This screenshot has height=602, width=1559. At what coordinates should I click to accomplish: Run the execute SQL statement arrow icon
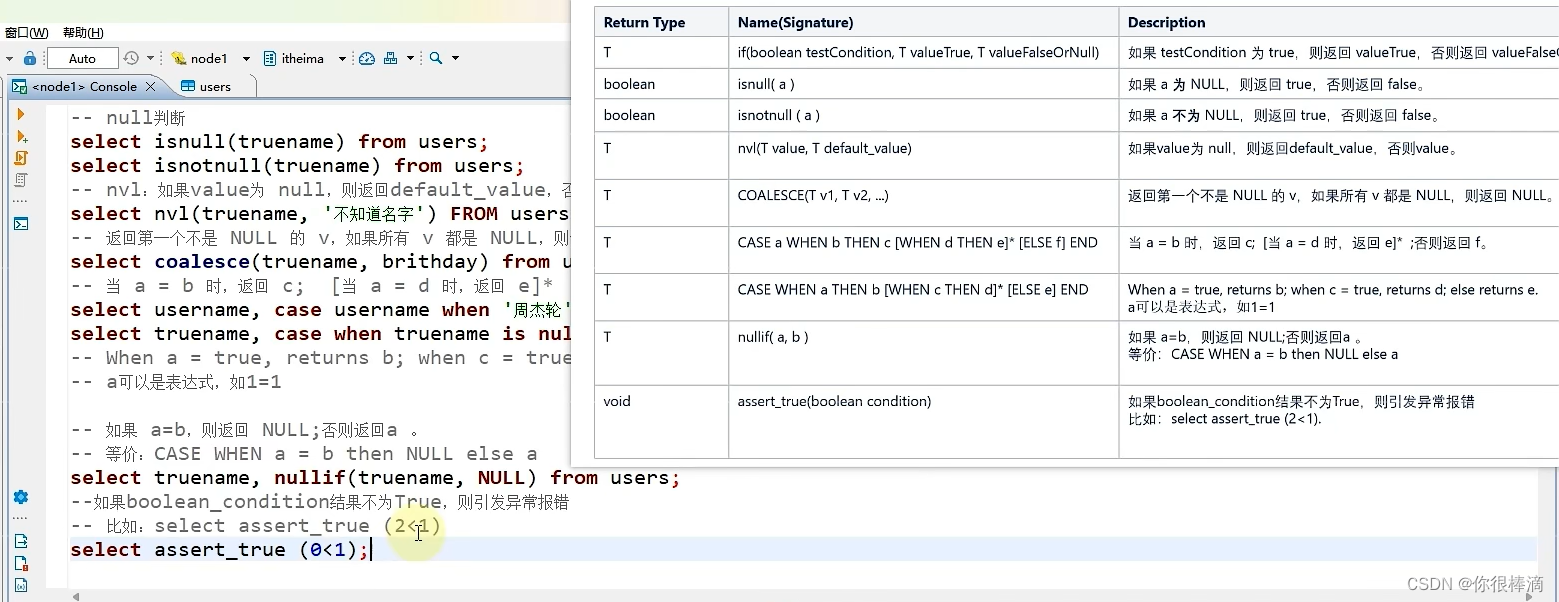[x=21, y=115]
